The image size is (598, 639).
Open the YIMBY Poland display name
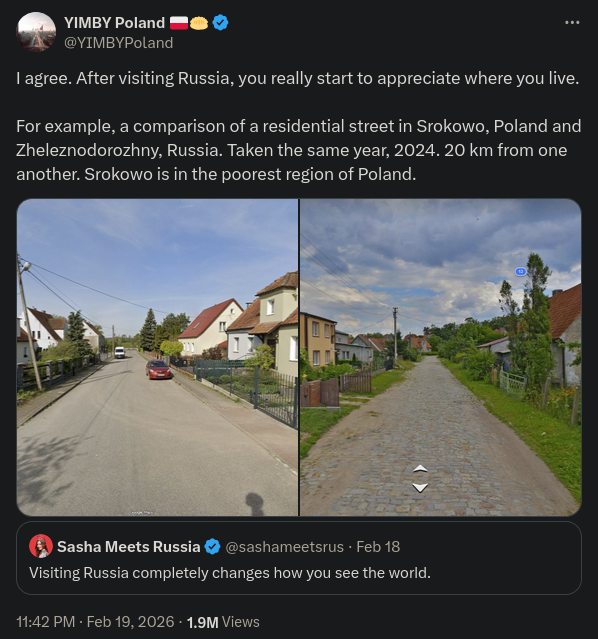point(115,23)
